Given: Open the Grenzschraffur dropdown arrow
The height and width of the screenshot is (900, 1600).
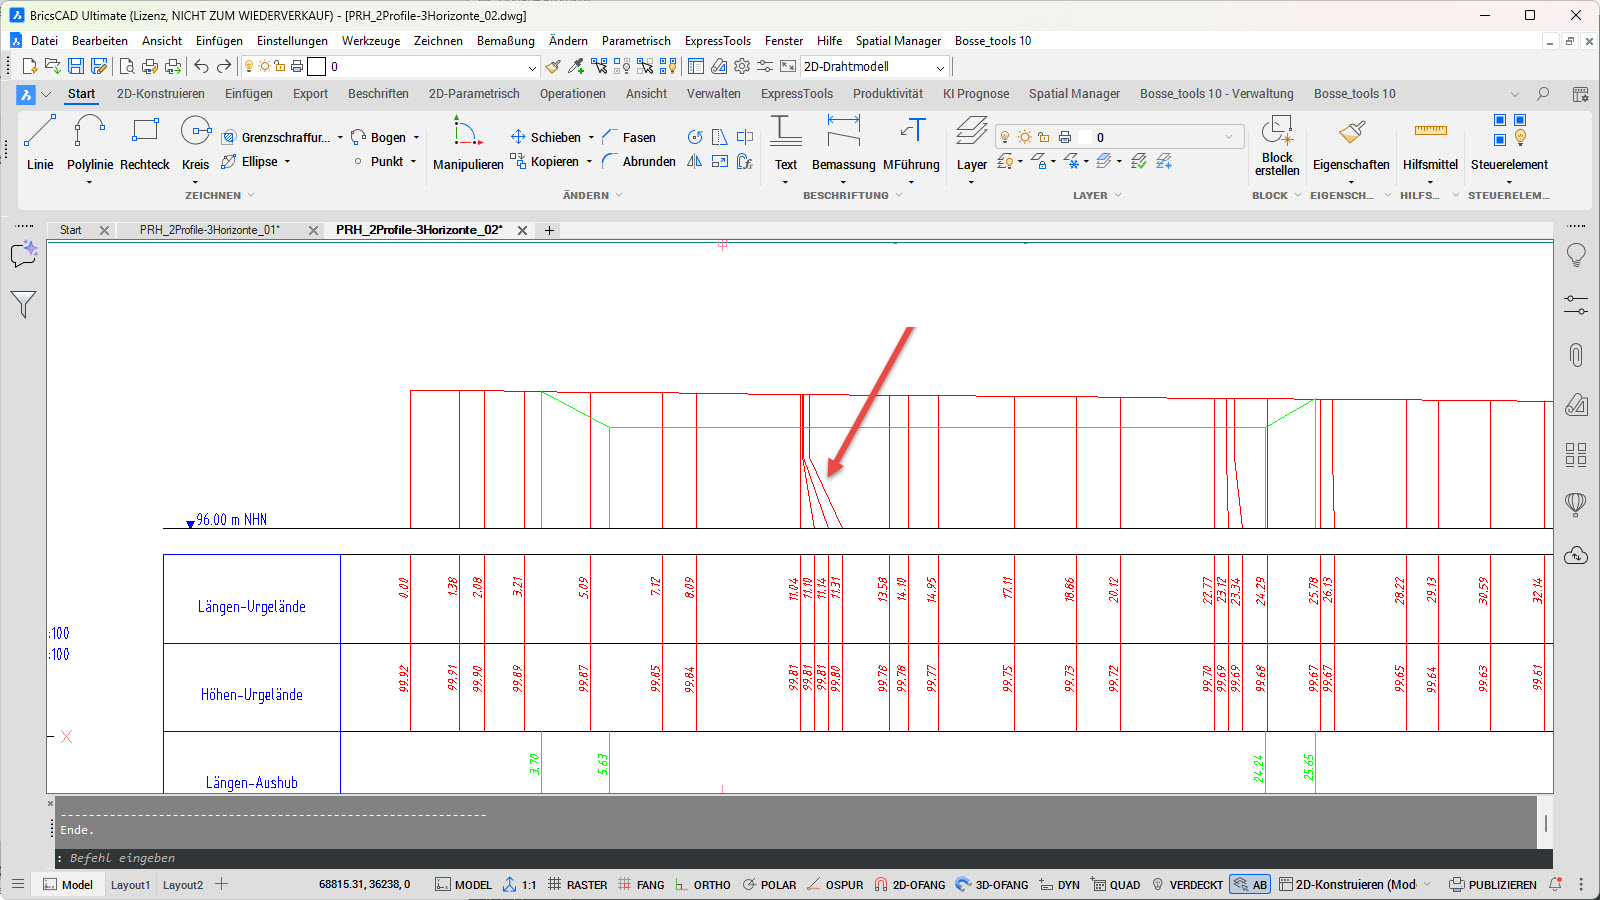Looking at the screenshot, I should [340, 138].
